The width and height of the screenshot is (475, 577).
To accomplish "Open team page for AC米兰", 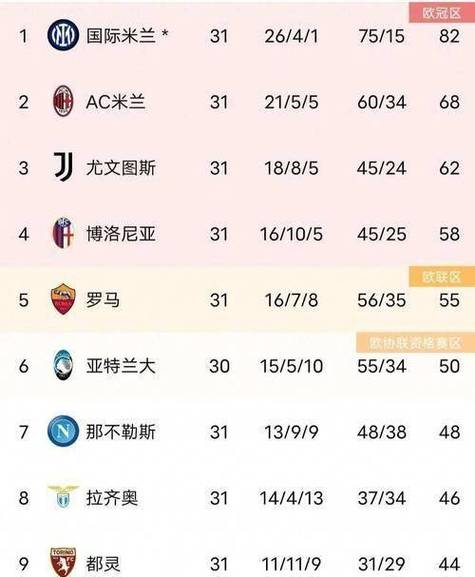I will (116, 102).
